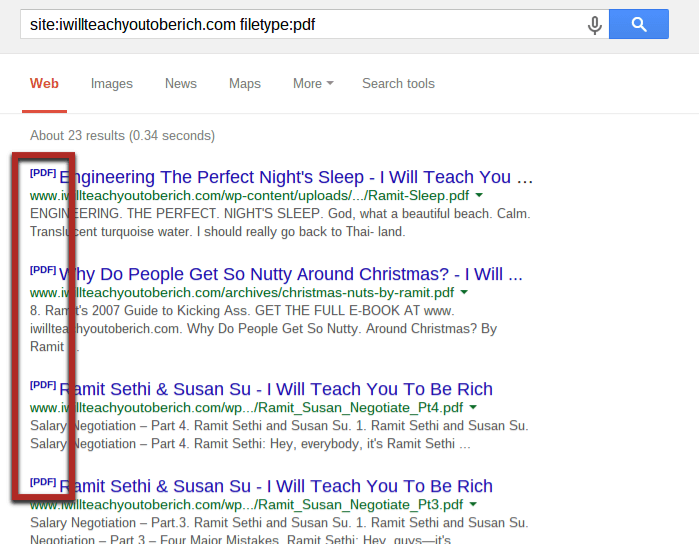Click the About 23 results count text
The width and height of the screenshot is (699, 544).
(x=122, y=136)
